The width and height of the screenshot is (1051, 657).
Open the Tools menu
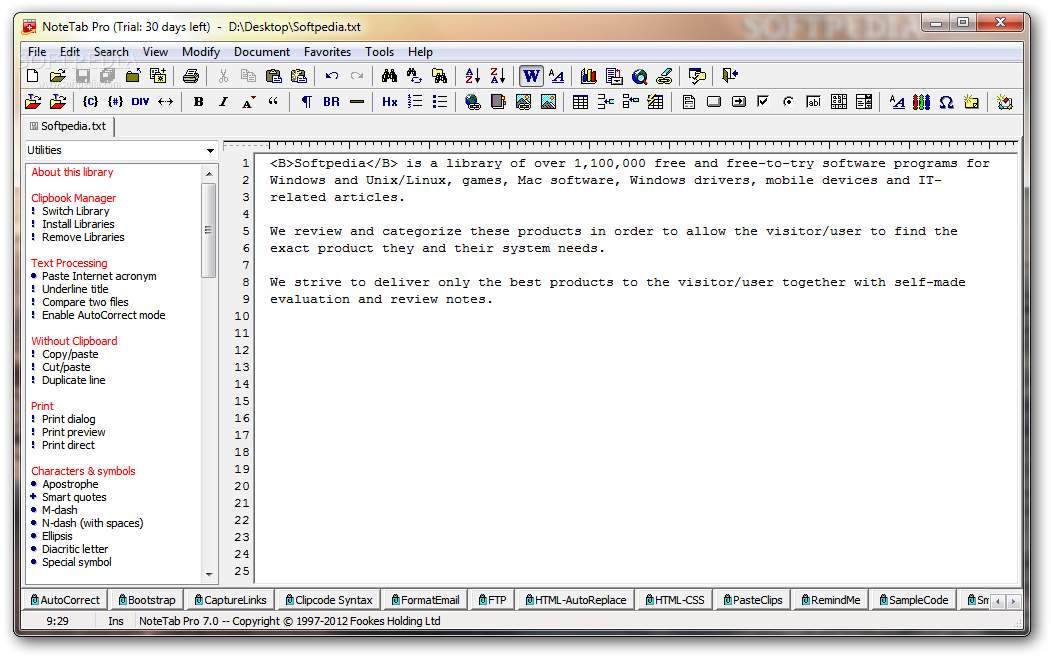(379, 52)
